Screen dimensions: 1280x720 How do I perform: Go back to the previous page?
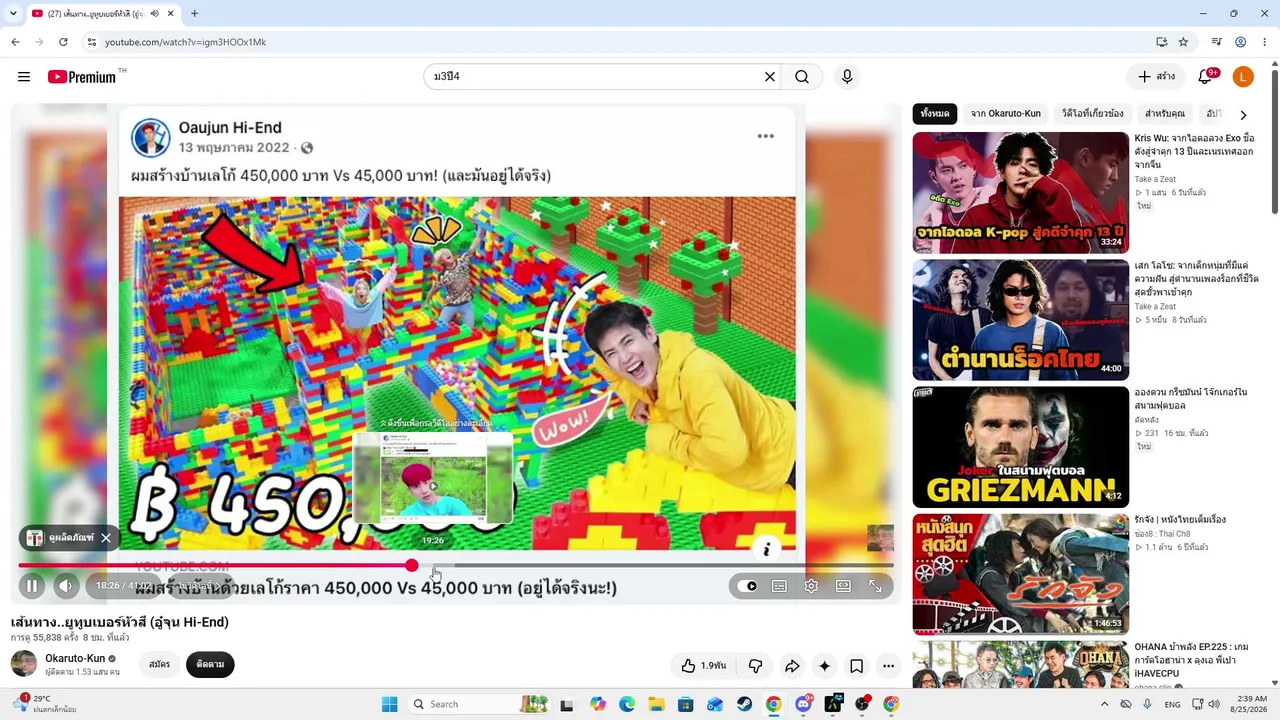15,42
